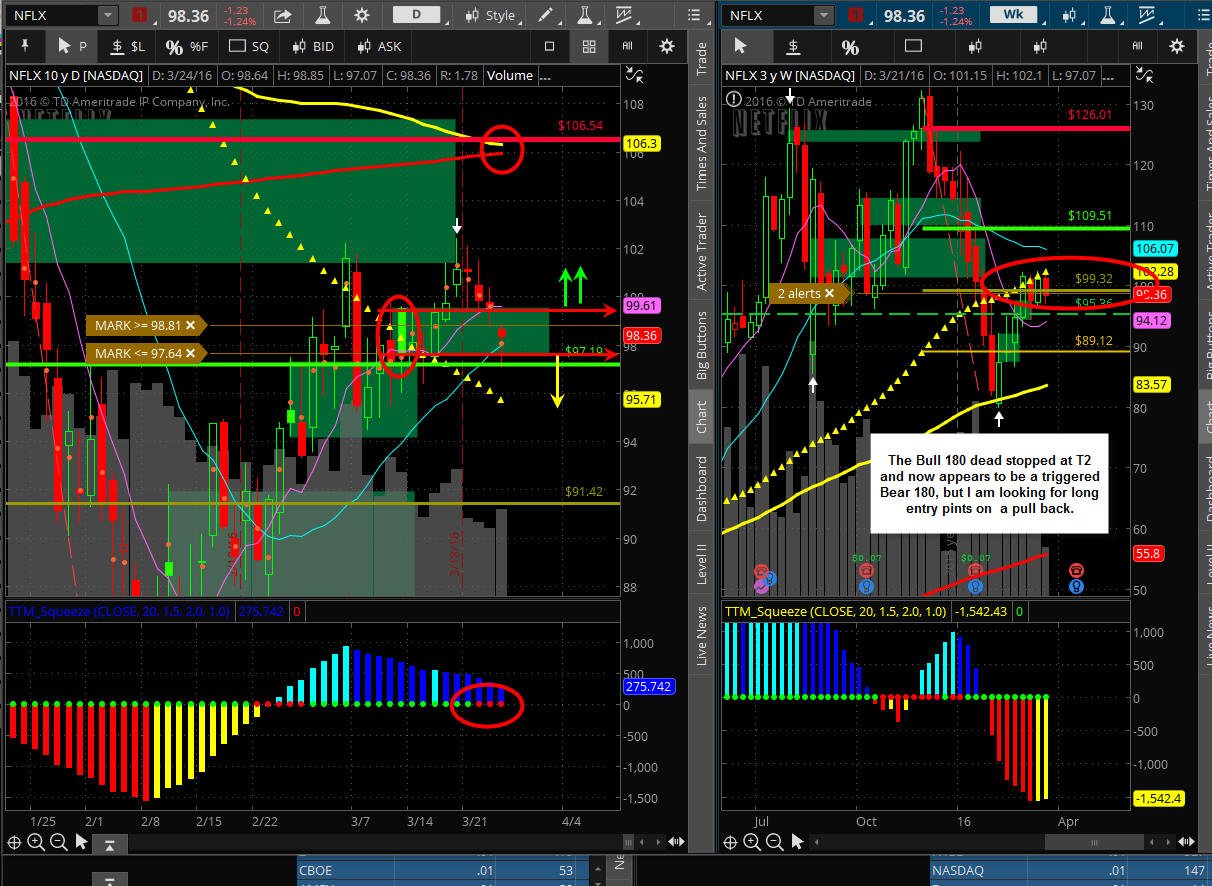Open drawing toolbar settings gear in left chart
The width and height of the screenshot is (1212, 886).
[x=667, y=46]
